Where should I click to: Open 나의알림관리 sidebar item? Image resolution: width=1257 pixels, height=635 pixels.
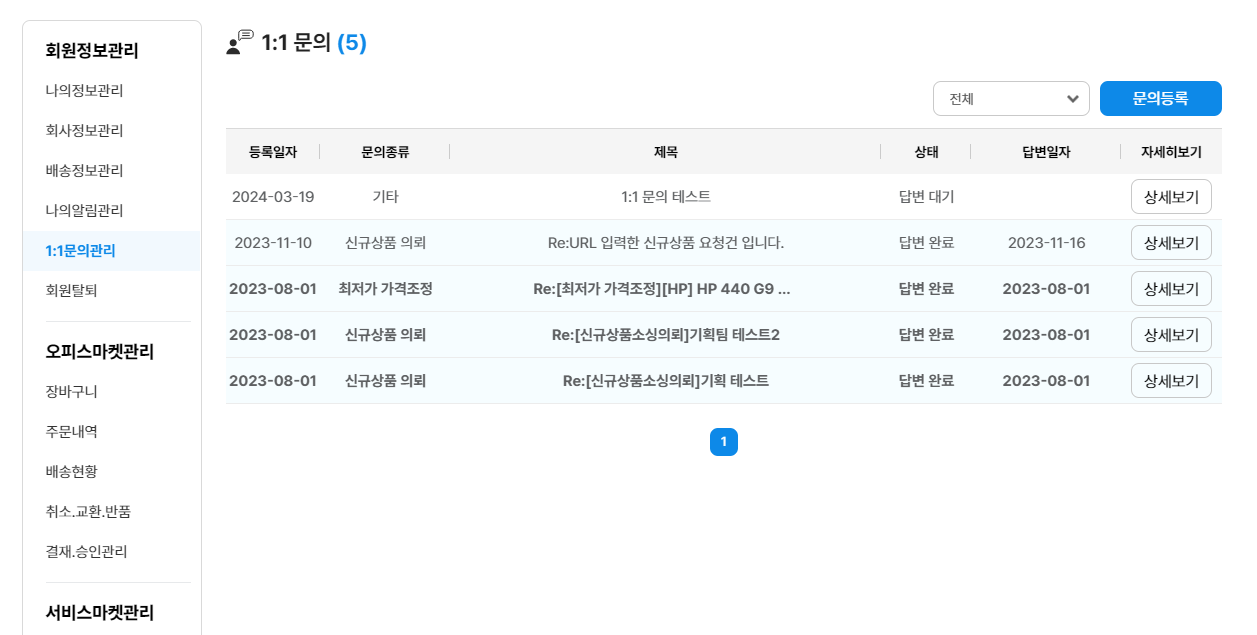click(84, 211)
